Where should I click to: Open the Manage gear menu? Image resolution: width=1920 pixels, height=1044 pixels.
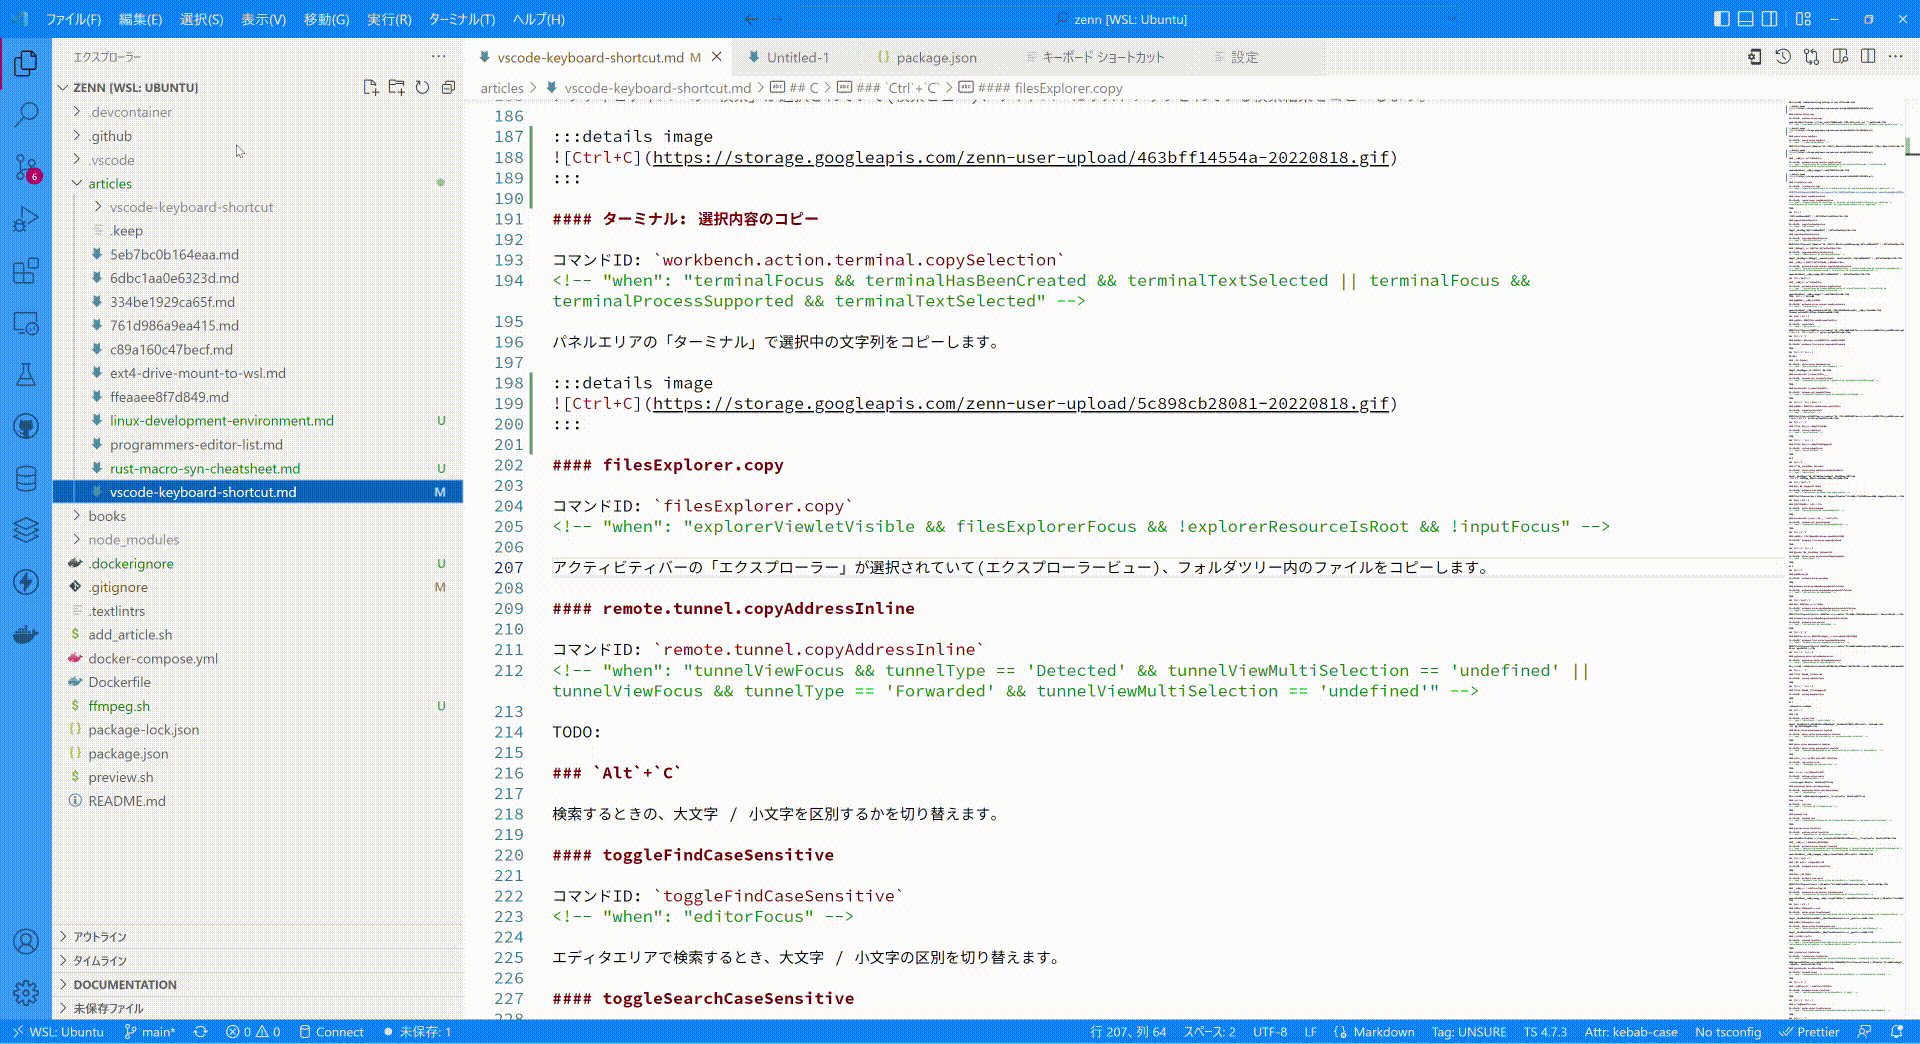(x=26, y=992)
